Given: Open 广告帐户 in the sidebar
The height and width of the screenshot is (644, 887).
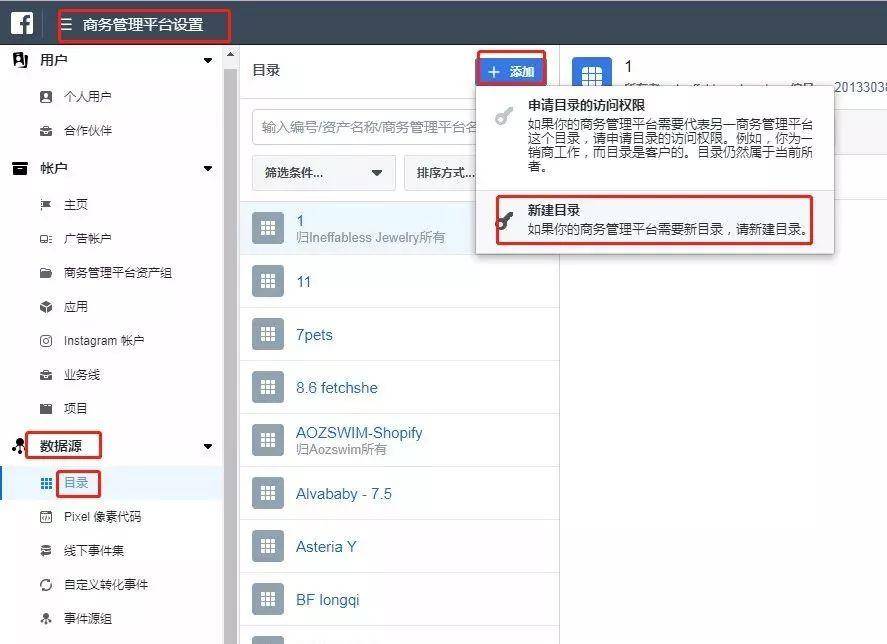Looking at the screenshot, I should [x=88, y=239].
